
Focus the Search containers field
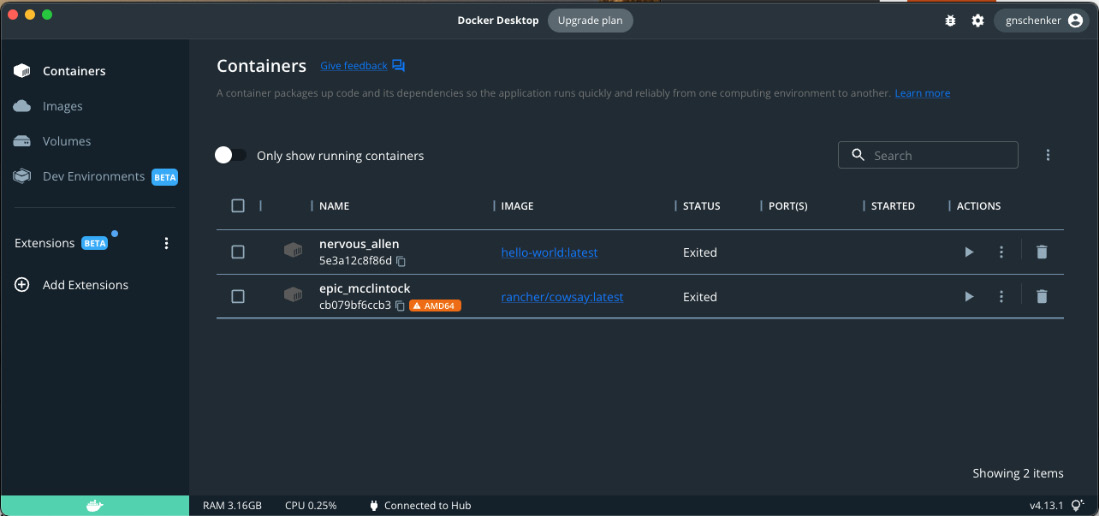[x=928, y=155]
